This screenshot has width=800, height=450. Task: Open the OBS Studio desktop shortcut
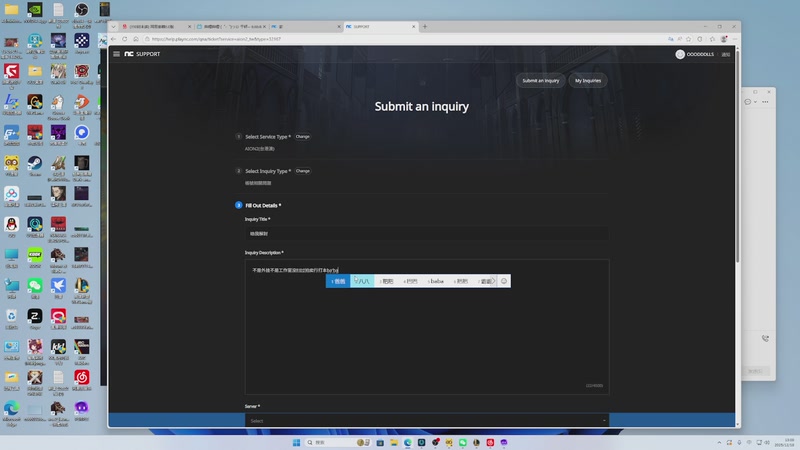click(82, 13)
